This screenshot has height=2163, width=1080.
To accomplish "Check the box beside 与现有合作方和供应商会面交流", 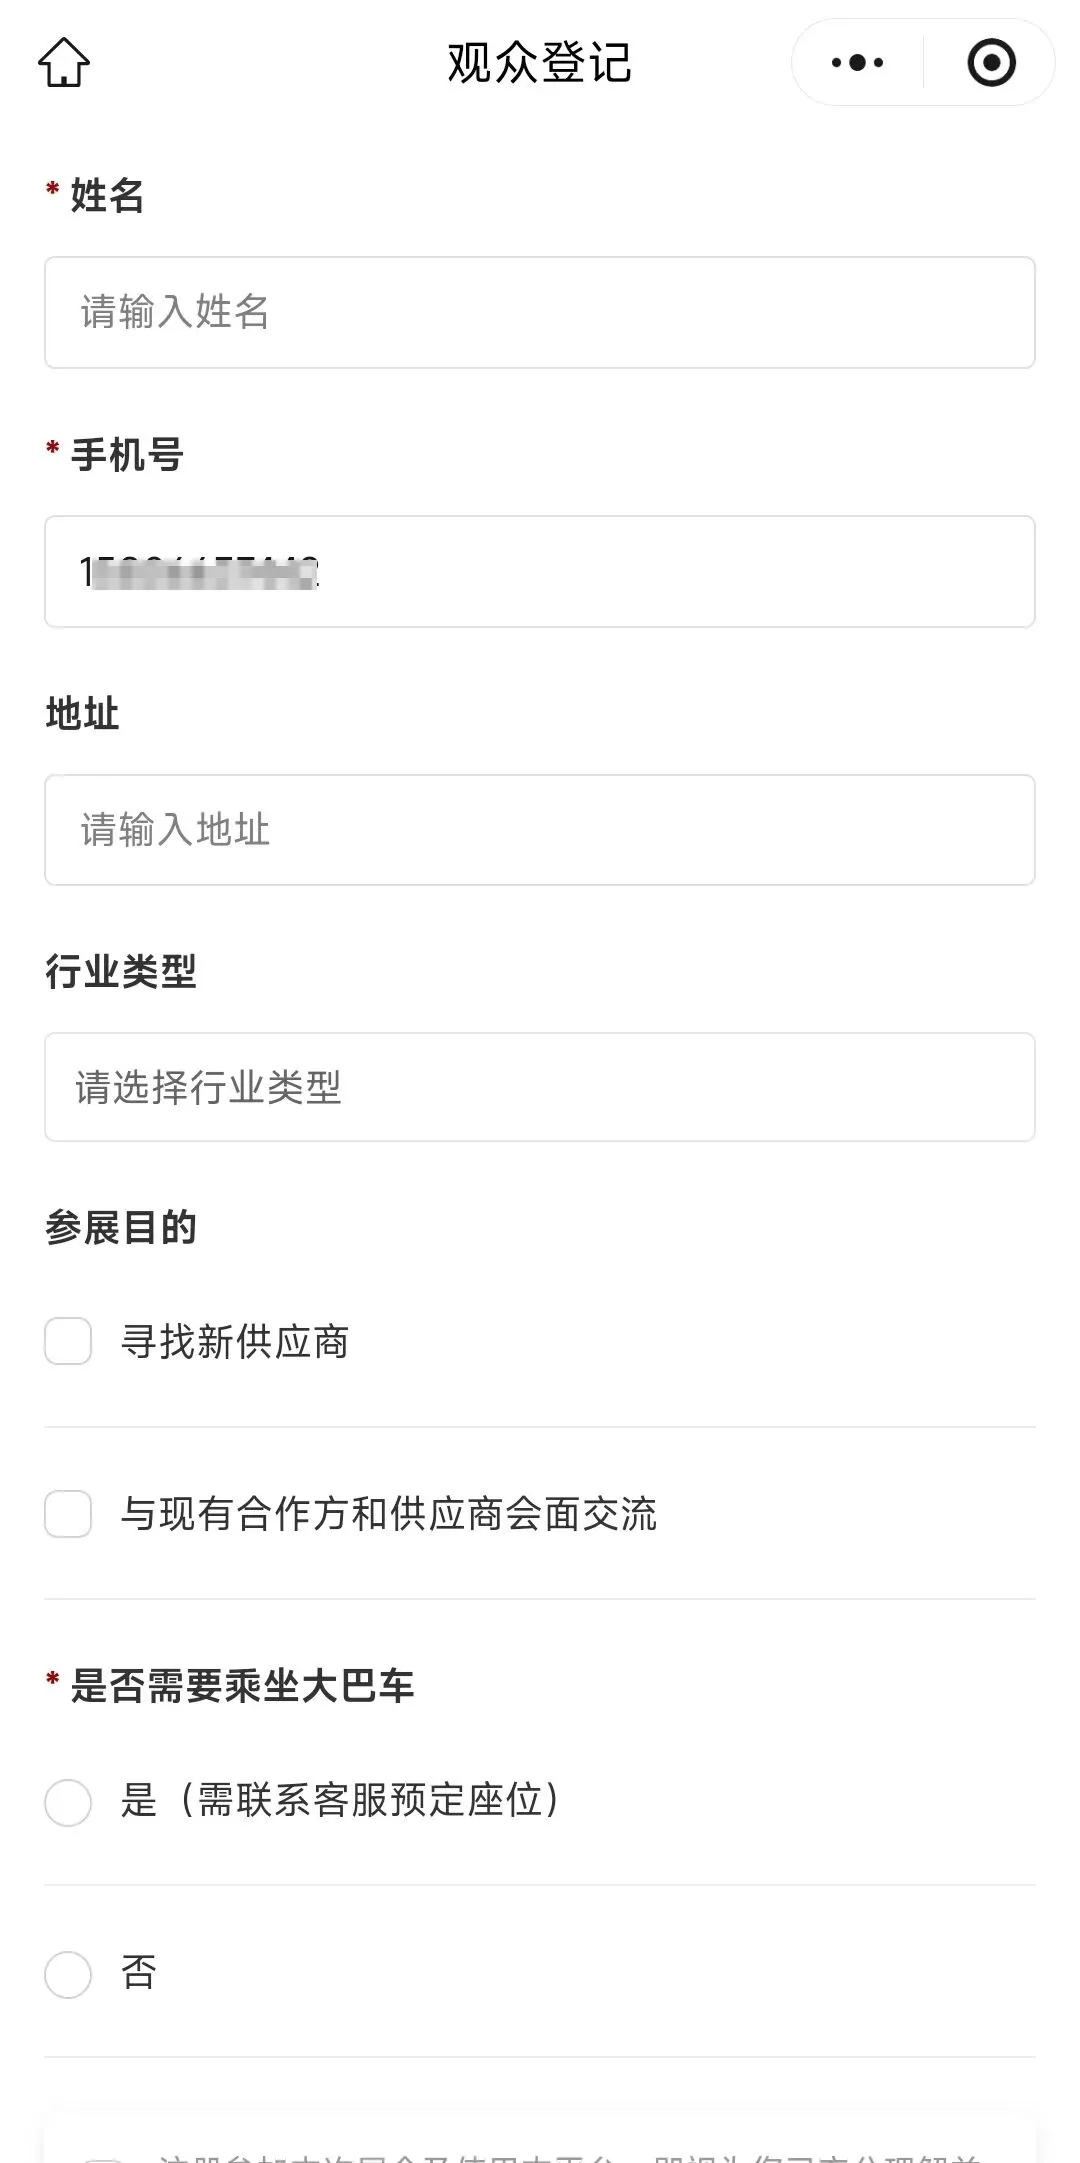I will click(68, 1514).
